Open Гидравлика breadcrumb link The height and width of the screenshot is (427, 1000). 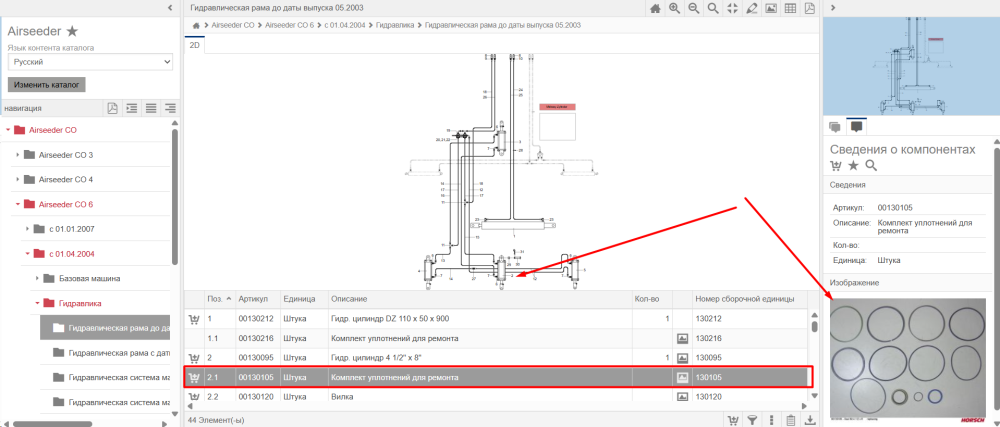click(395, 25)
